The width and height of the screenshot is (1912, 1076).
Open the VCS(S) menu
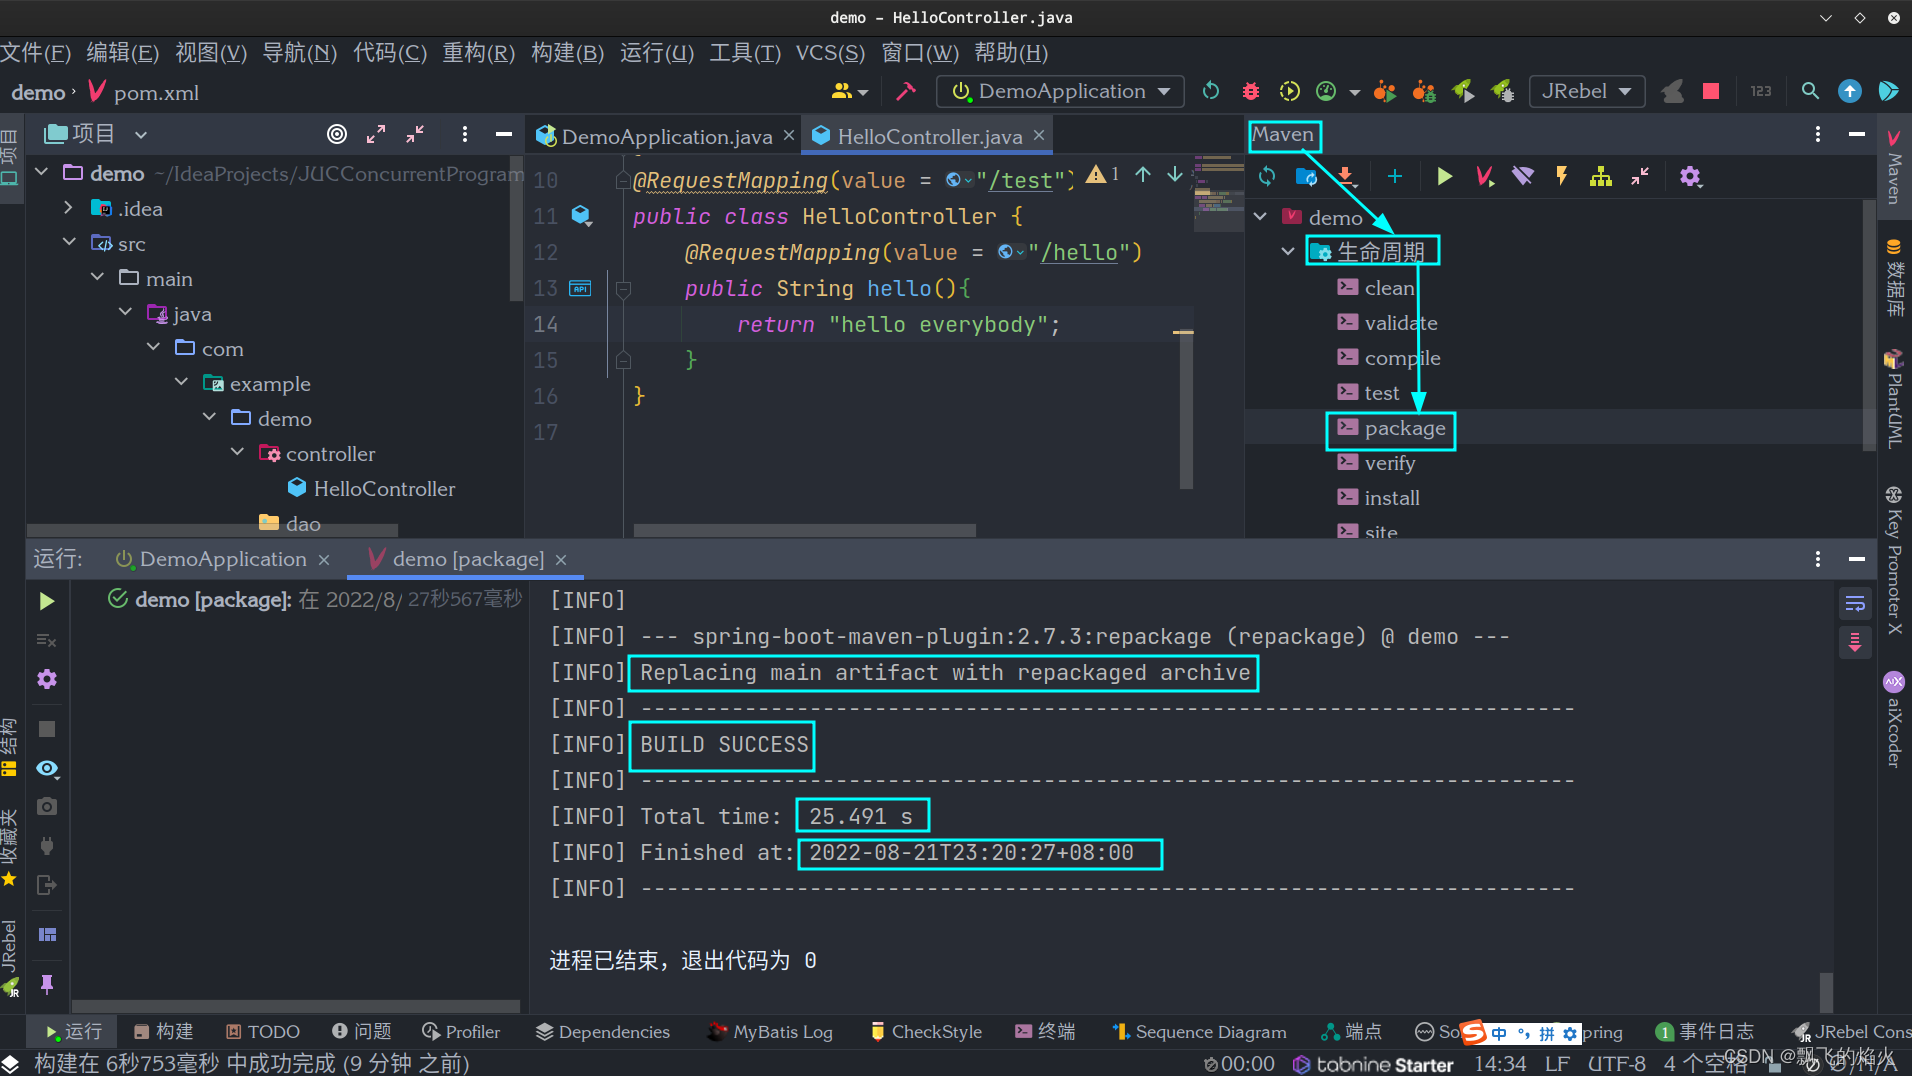830,53
